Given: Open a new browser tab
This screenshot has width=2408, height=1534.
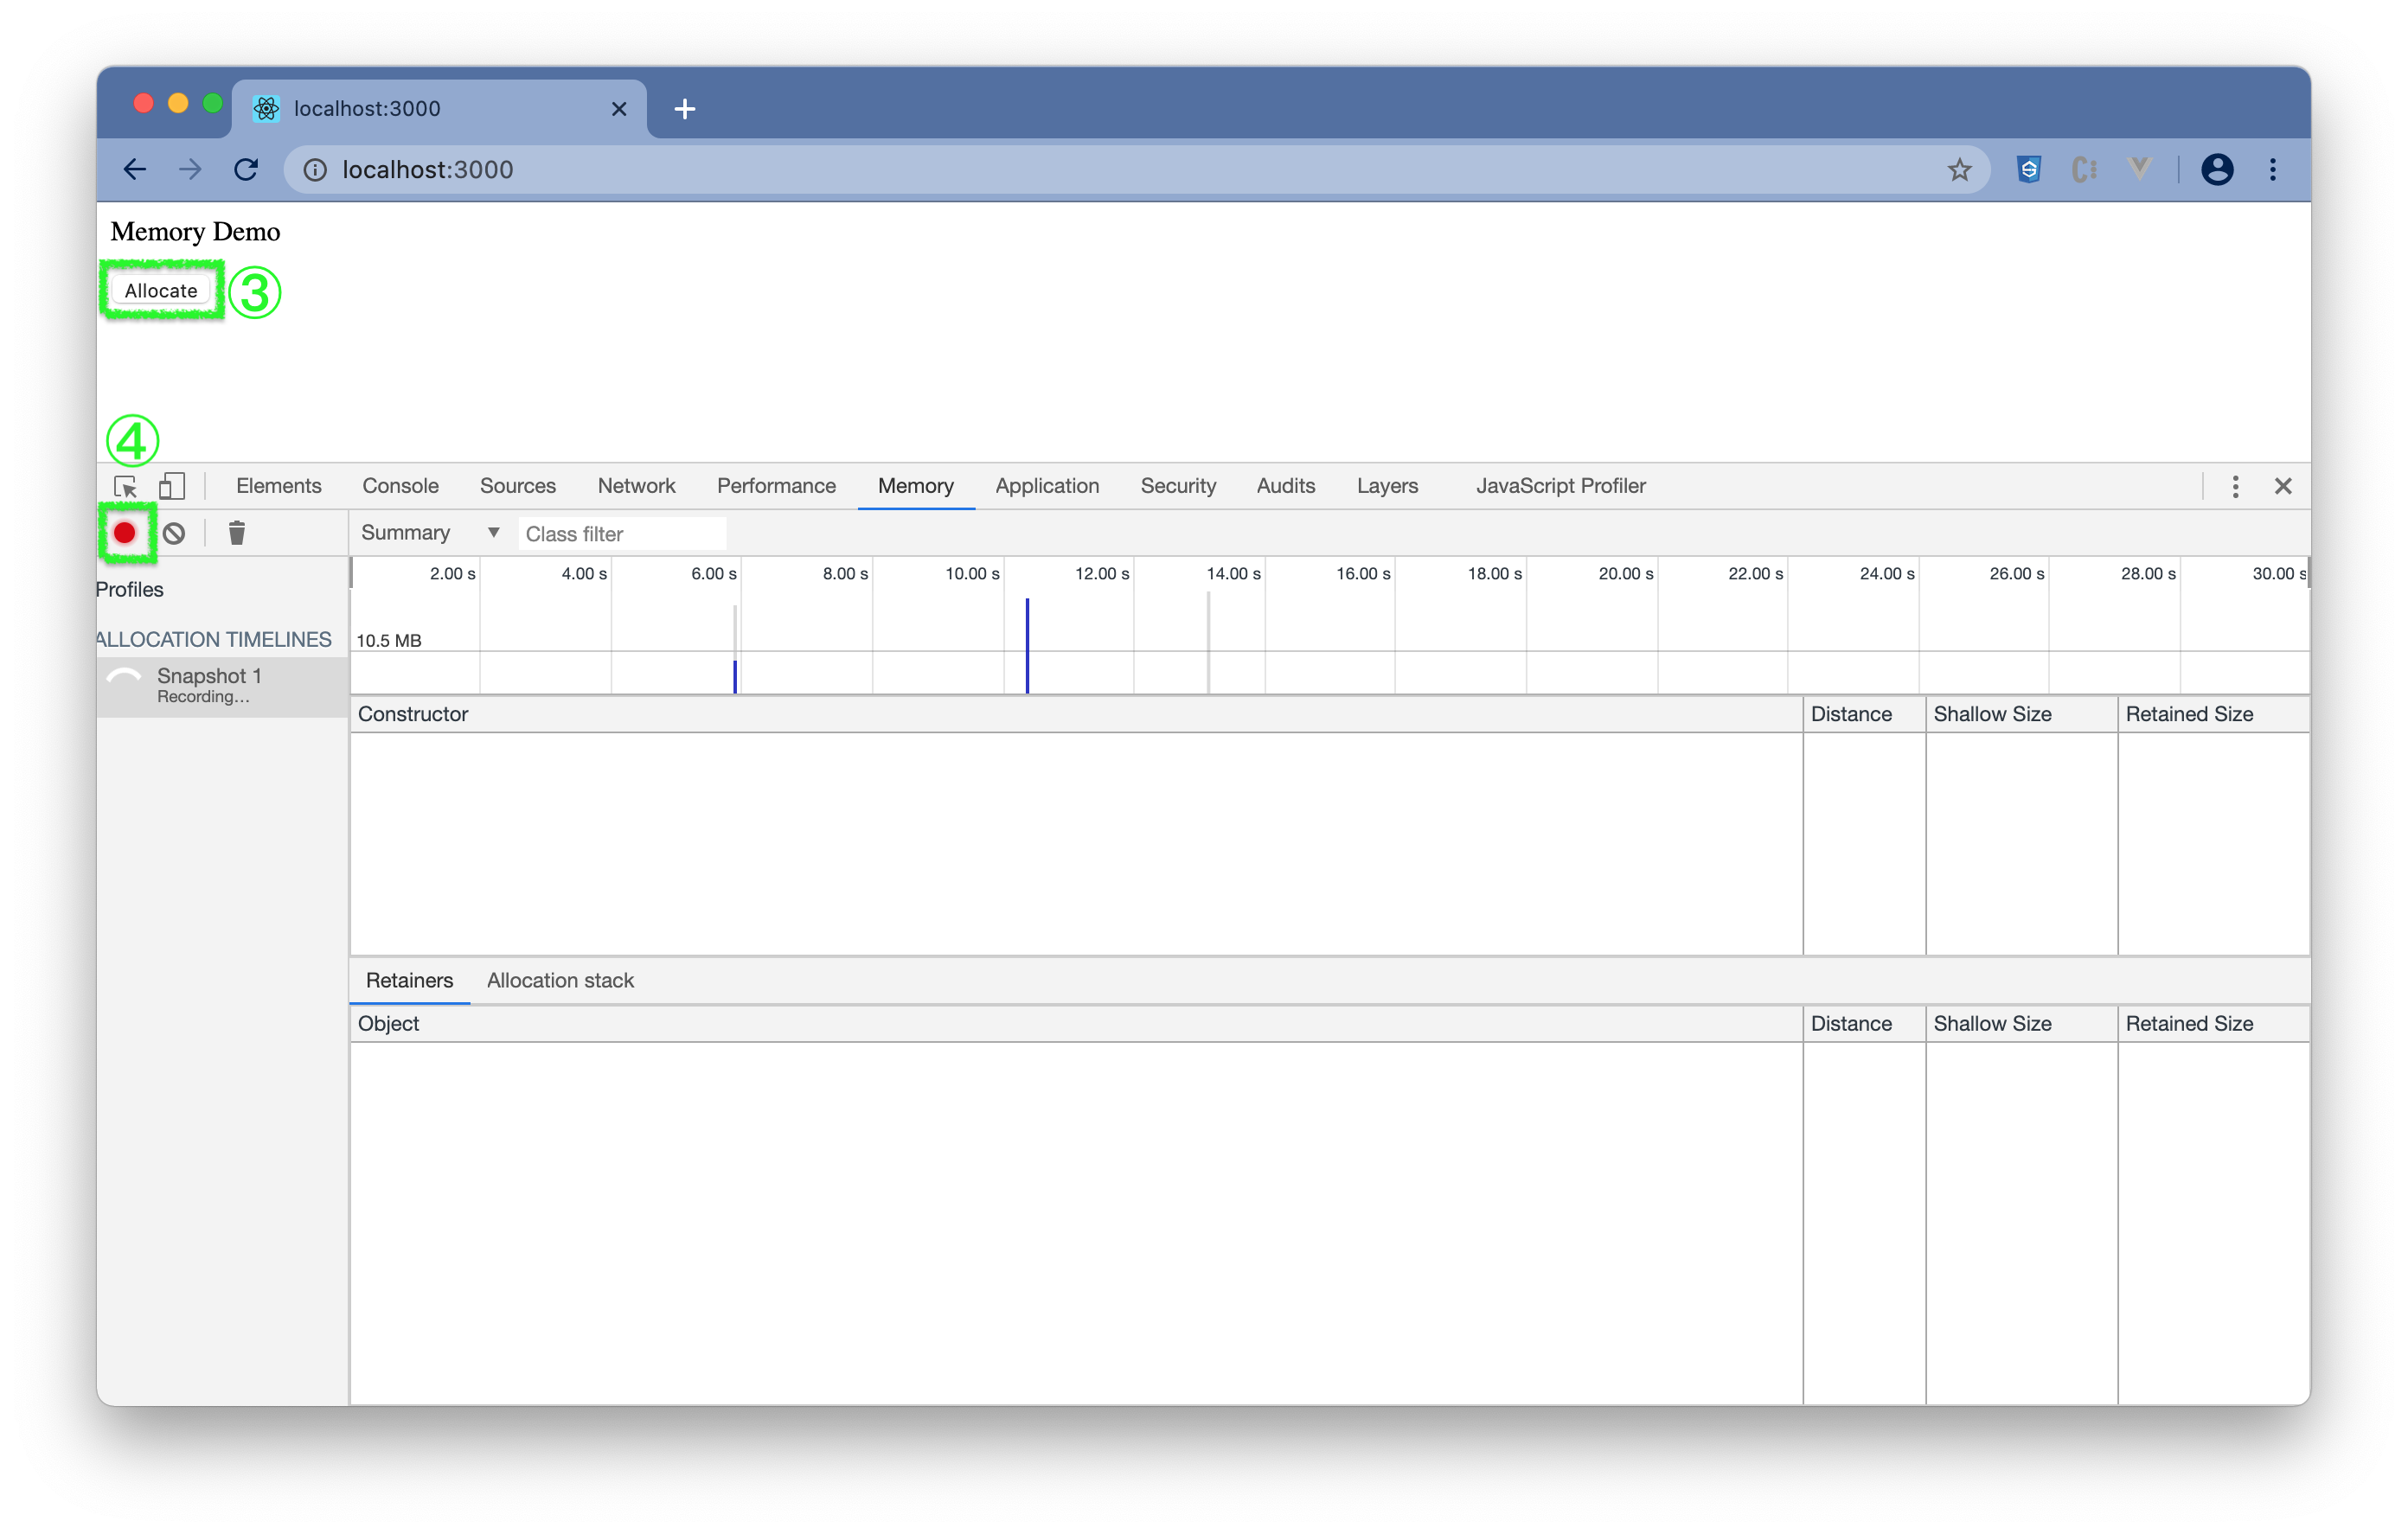Looking at the screenshot, I should click(685, 109).
